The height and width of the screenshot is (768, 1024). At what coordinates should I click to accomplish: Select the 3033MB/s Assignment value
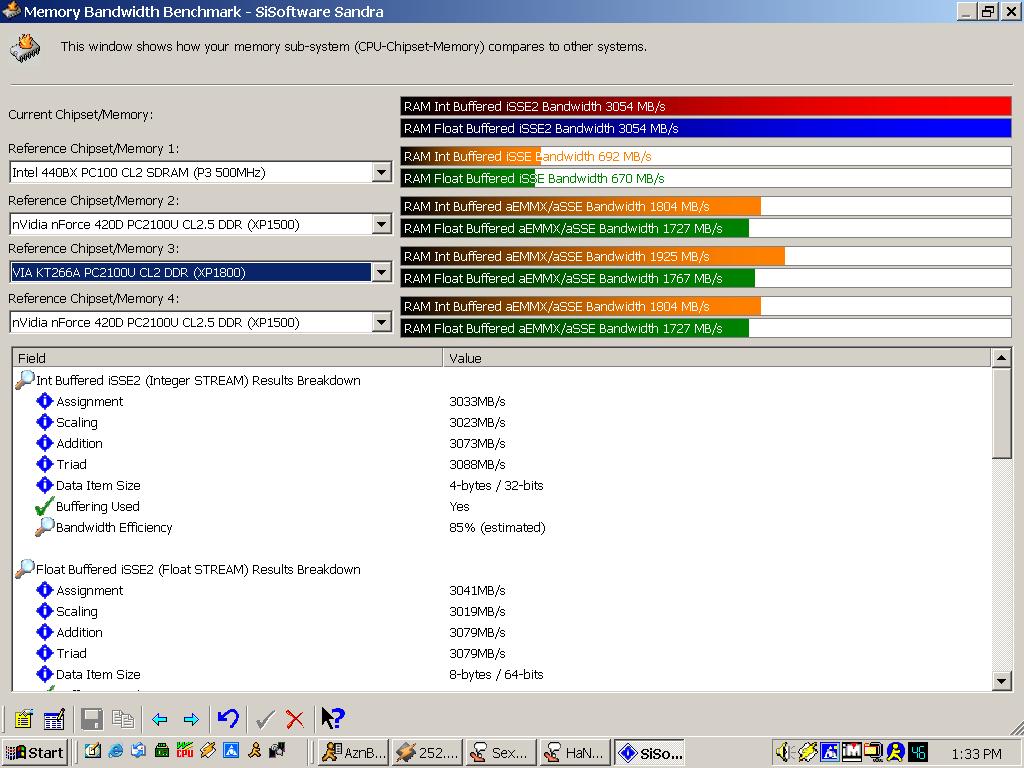[x=477, y=402]
